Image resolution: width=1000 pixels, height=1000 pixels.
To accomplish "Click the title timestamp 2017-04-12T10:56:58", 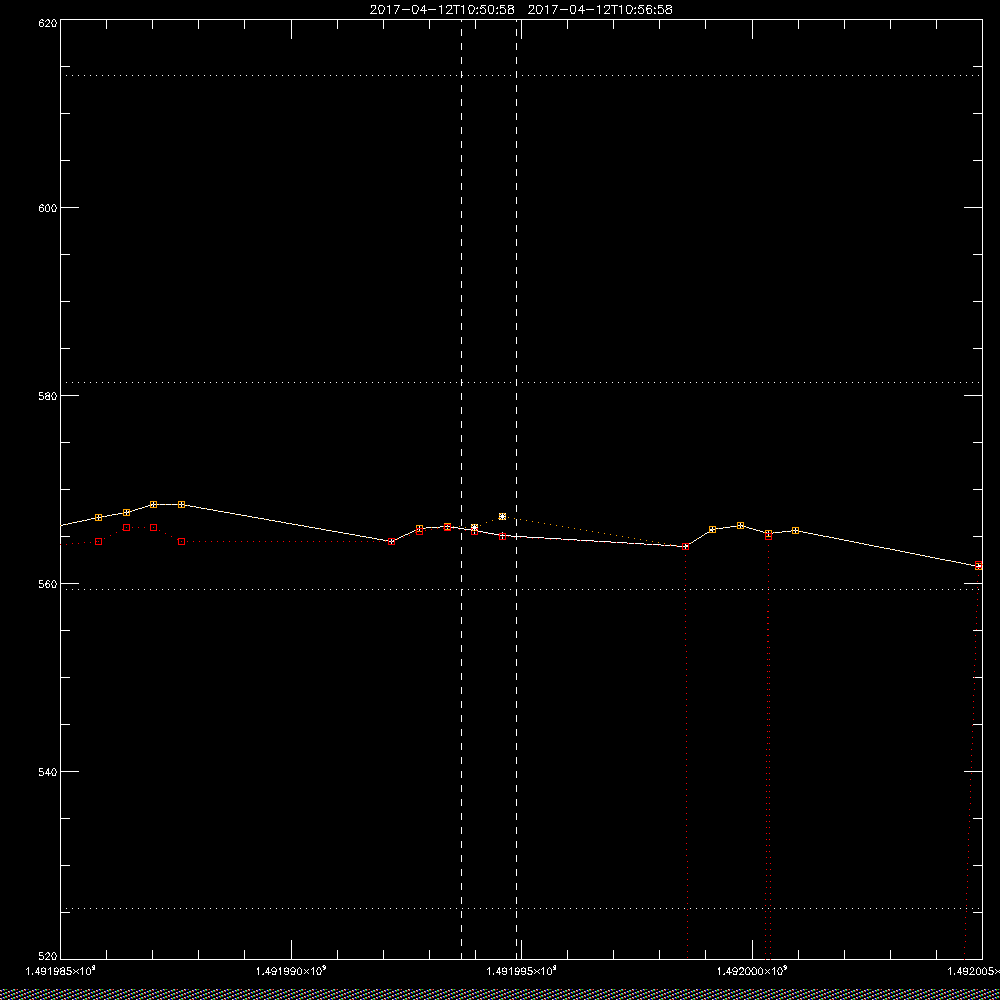I will pos(600,10).
